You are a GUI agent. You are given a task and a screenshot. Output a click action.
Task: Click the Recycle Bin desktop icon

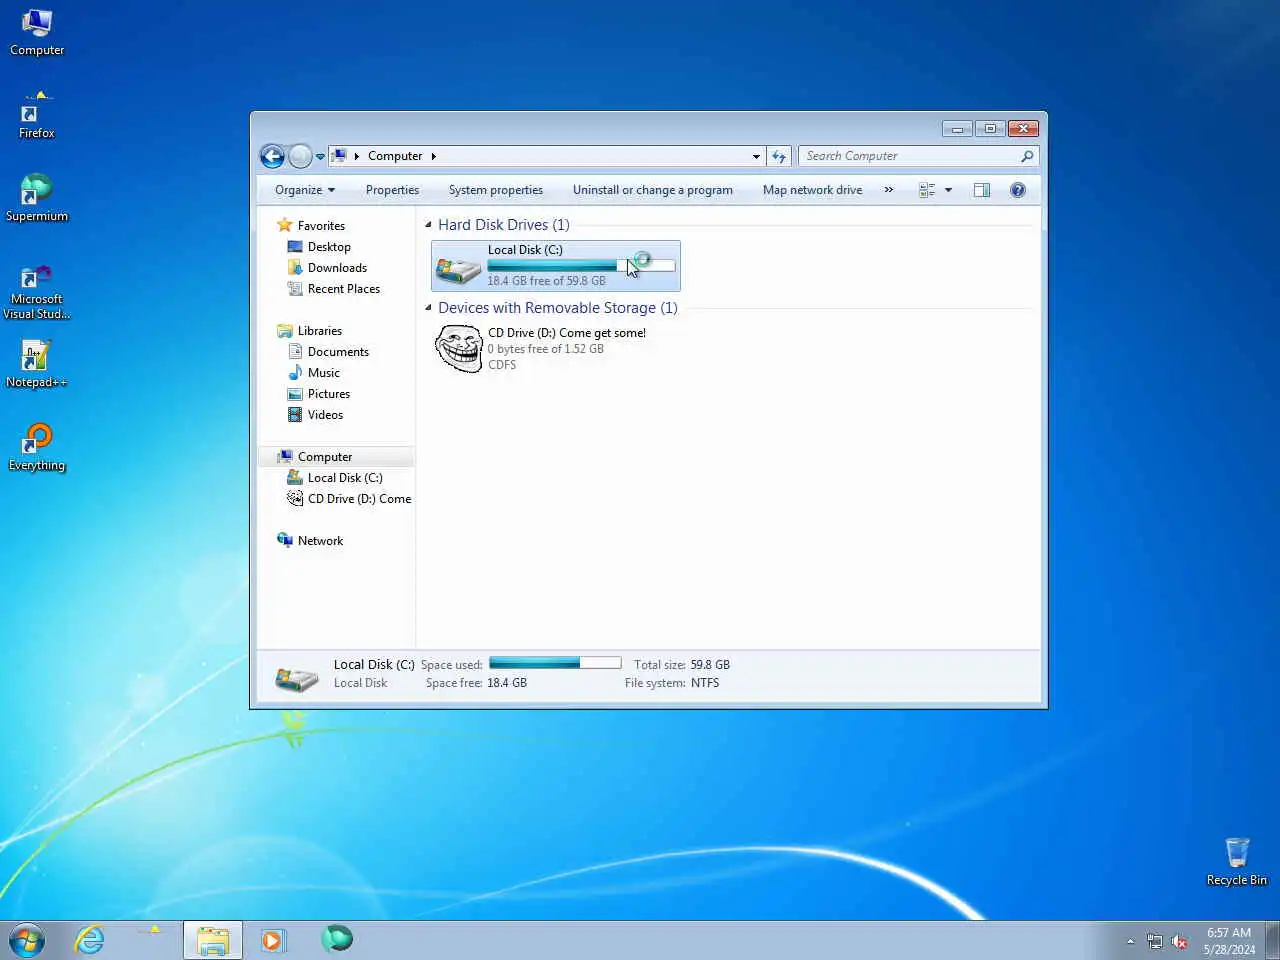coord(1237,862)
